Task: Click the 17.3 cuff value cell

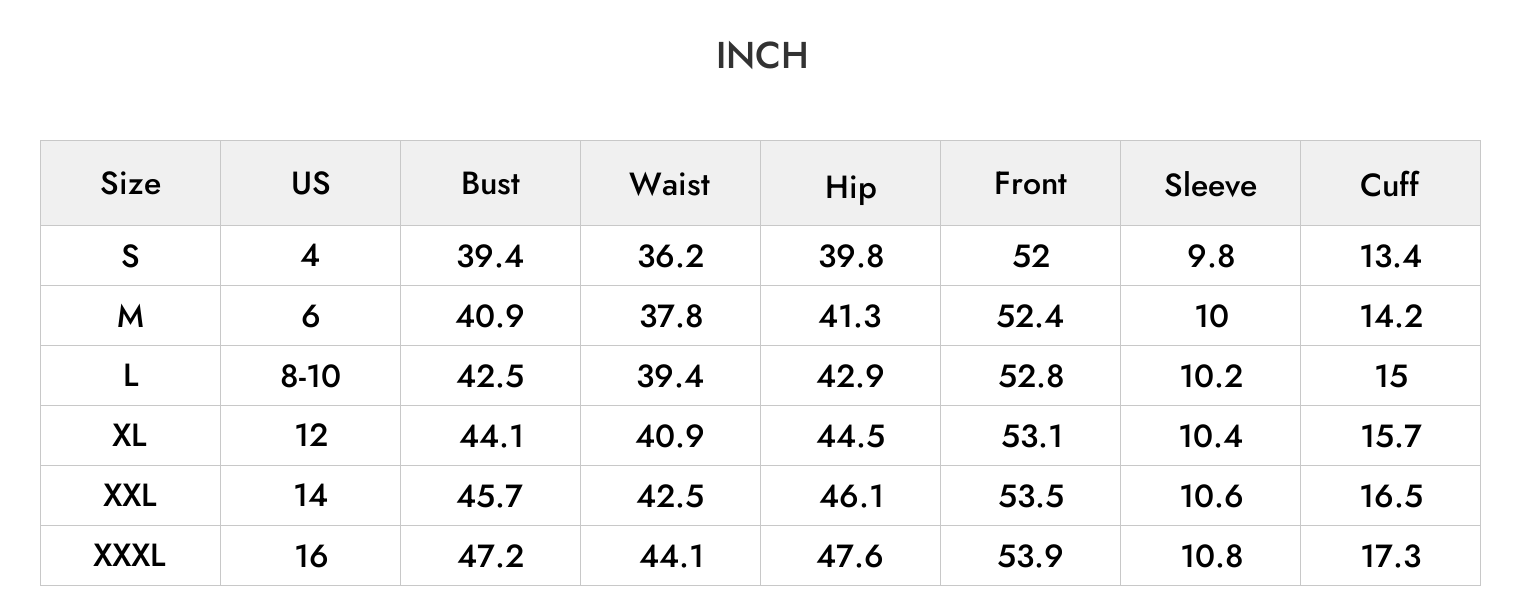Action: pos(1390,555)
